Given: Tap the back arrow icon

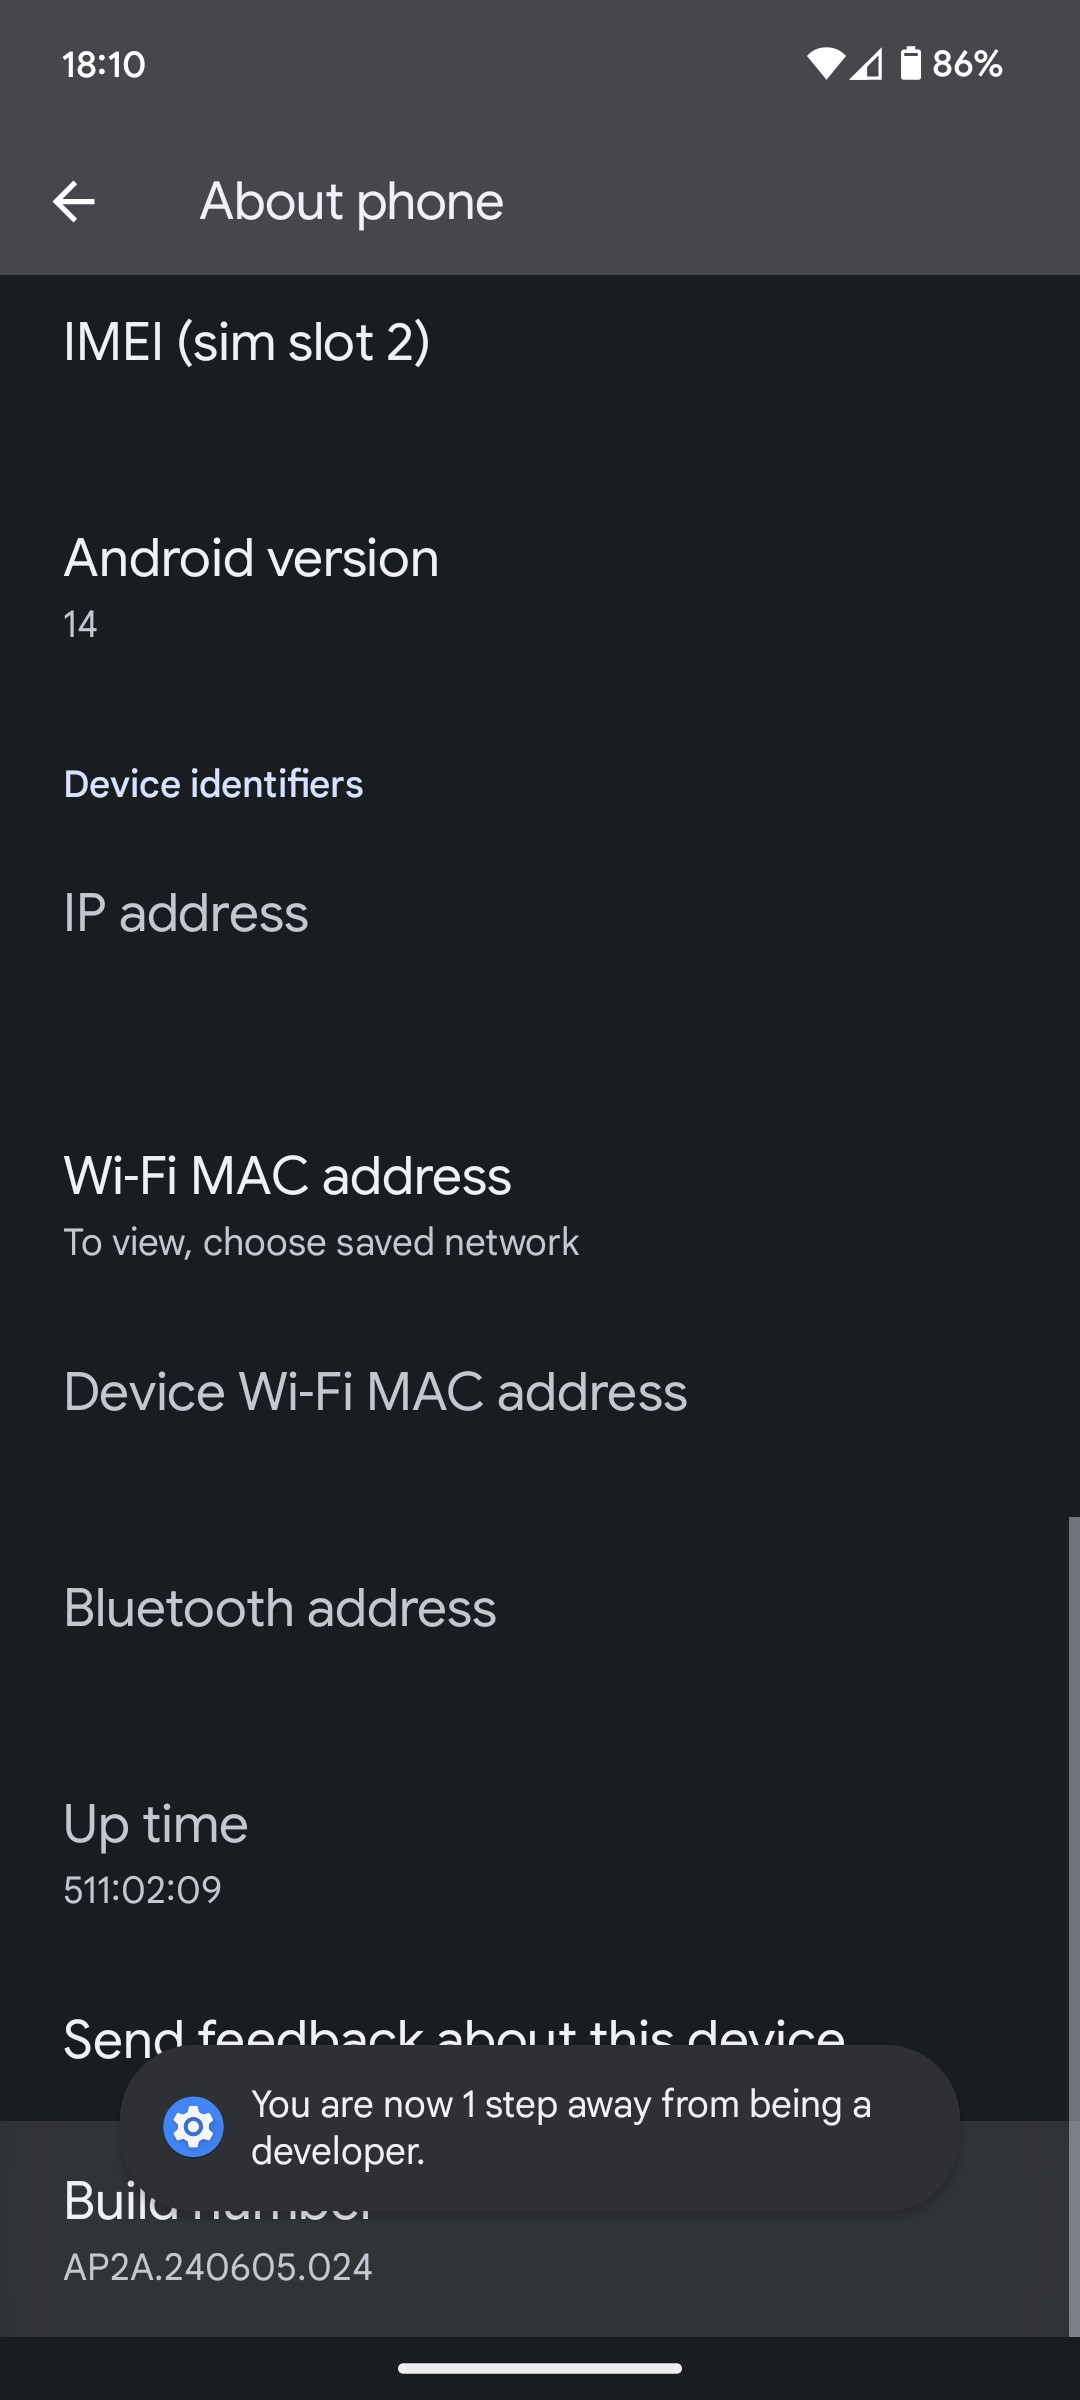Looking at the screenshot, I should pyautogui.click(x=74, y=202).
